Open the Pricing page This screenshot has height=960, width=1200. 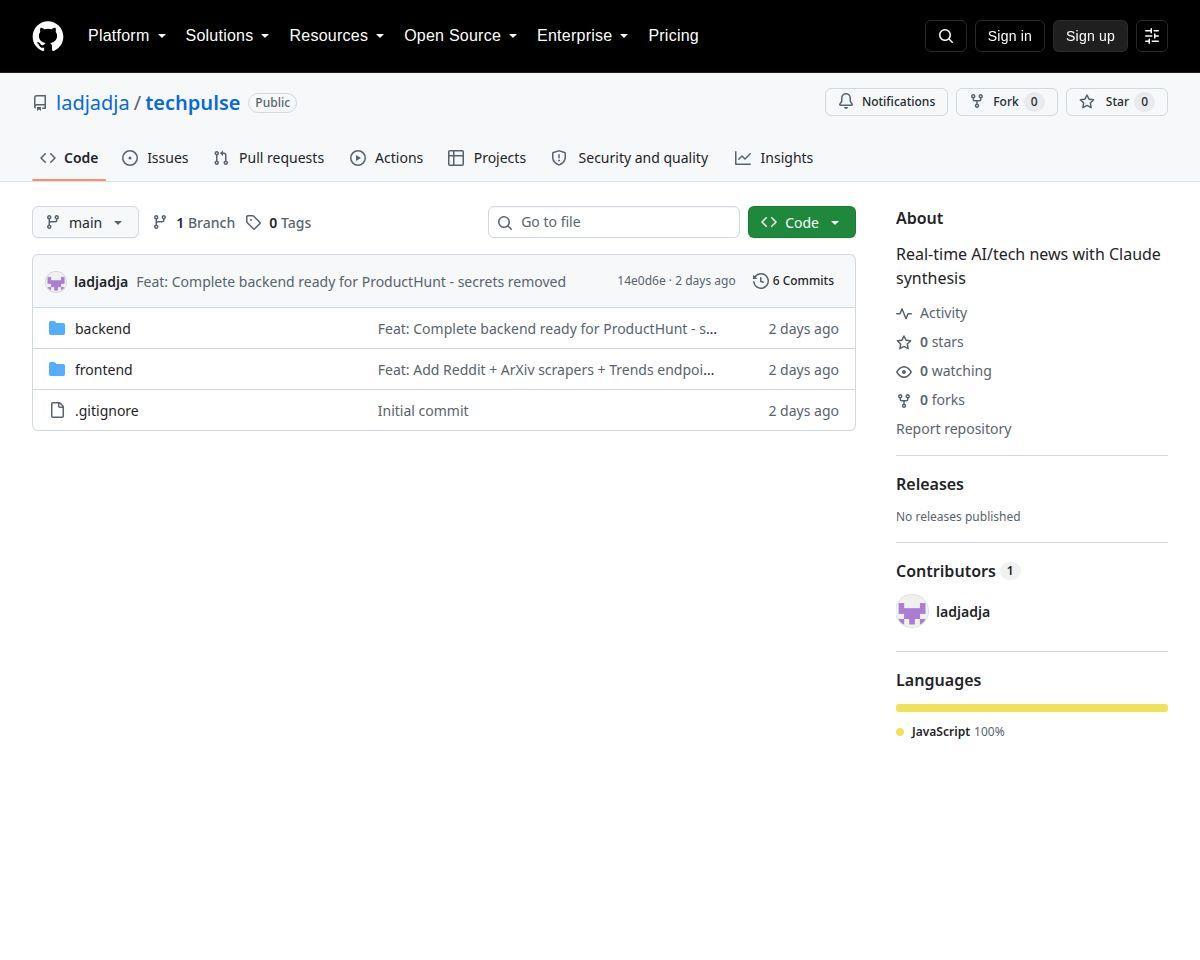coord(673,36)
